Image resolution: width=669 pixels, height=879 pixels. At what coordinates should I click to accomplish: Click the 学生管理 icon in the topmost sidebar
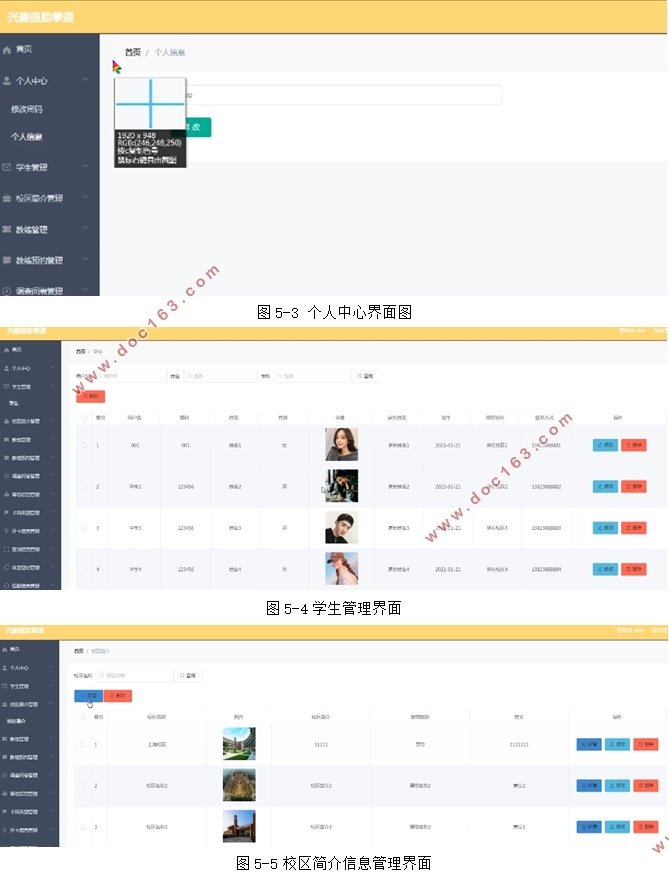point(7,167)
